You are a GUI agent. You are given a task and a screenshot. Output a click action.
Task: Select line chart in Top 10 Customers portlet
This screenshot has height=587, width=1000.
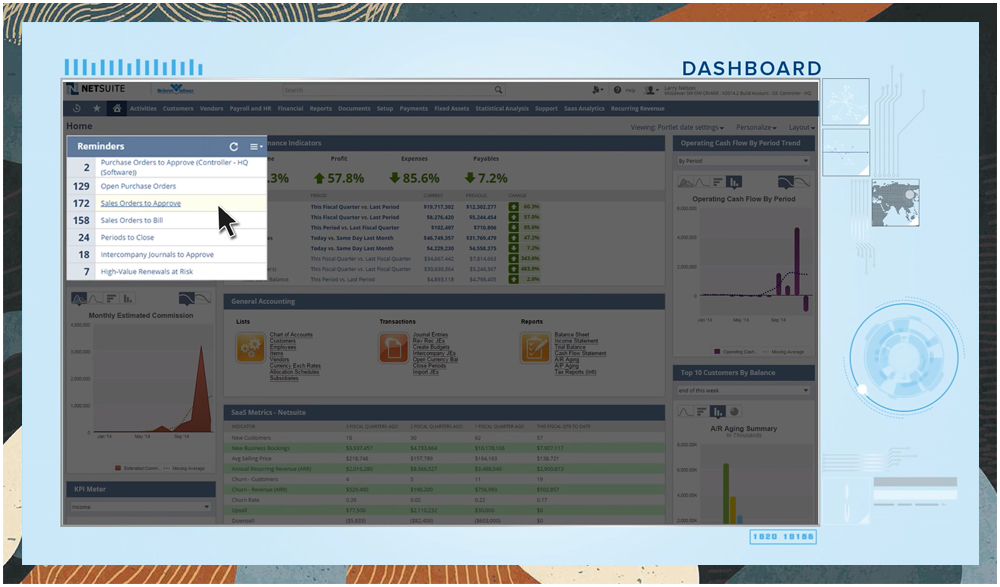tap(686, 412)
